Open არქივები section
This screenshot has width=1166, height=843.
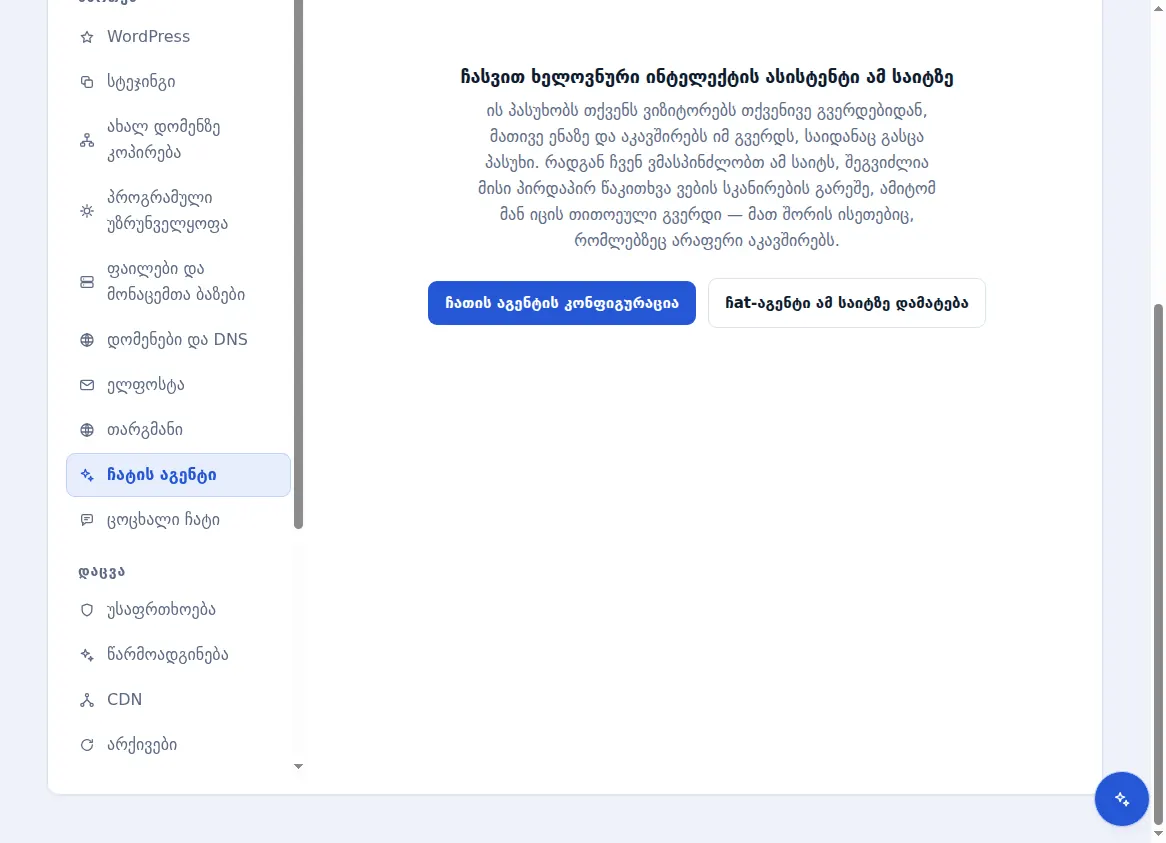click(x=178, y=745)
